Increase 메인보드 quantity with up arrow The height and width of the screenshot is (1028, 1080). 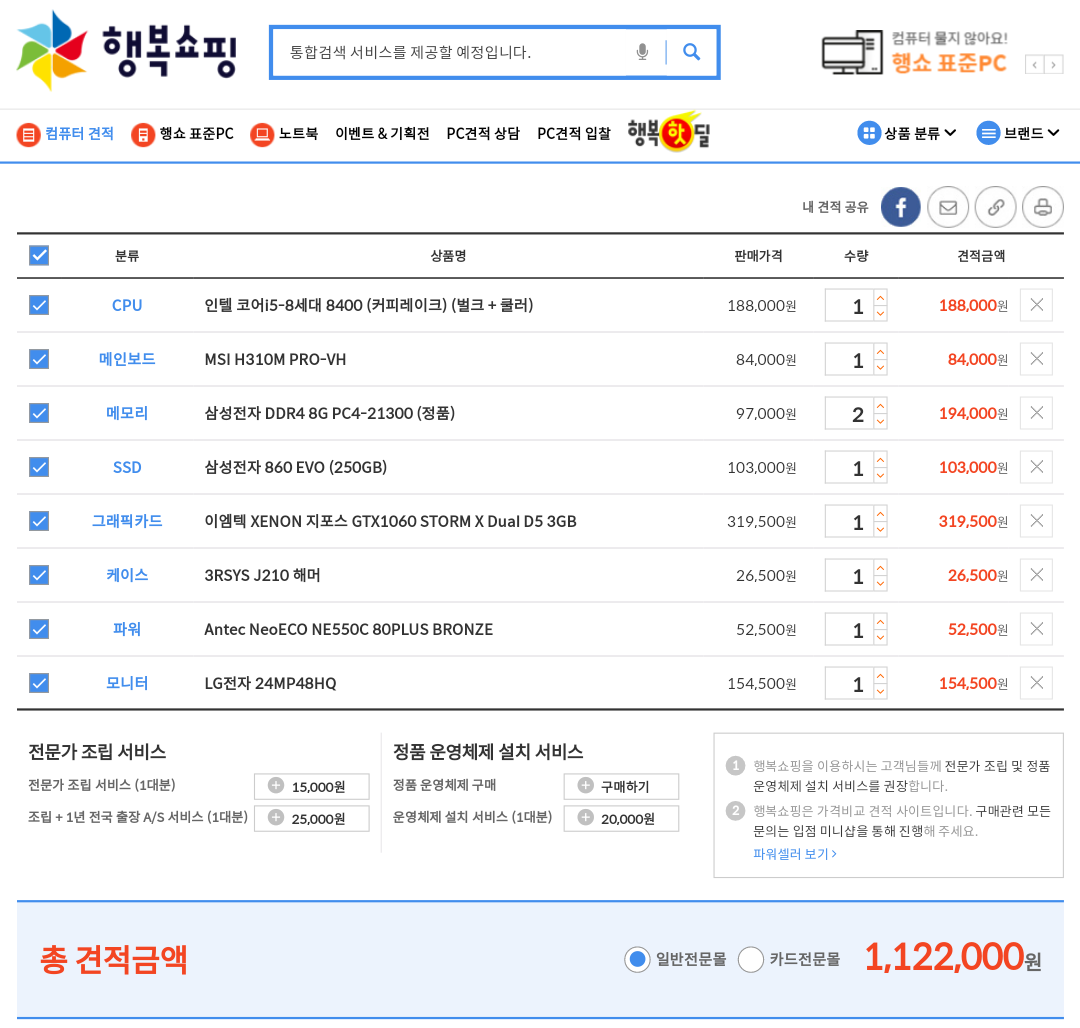click(880, 352)
